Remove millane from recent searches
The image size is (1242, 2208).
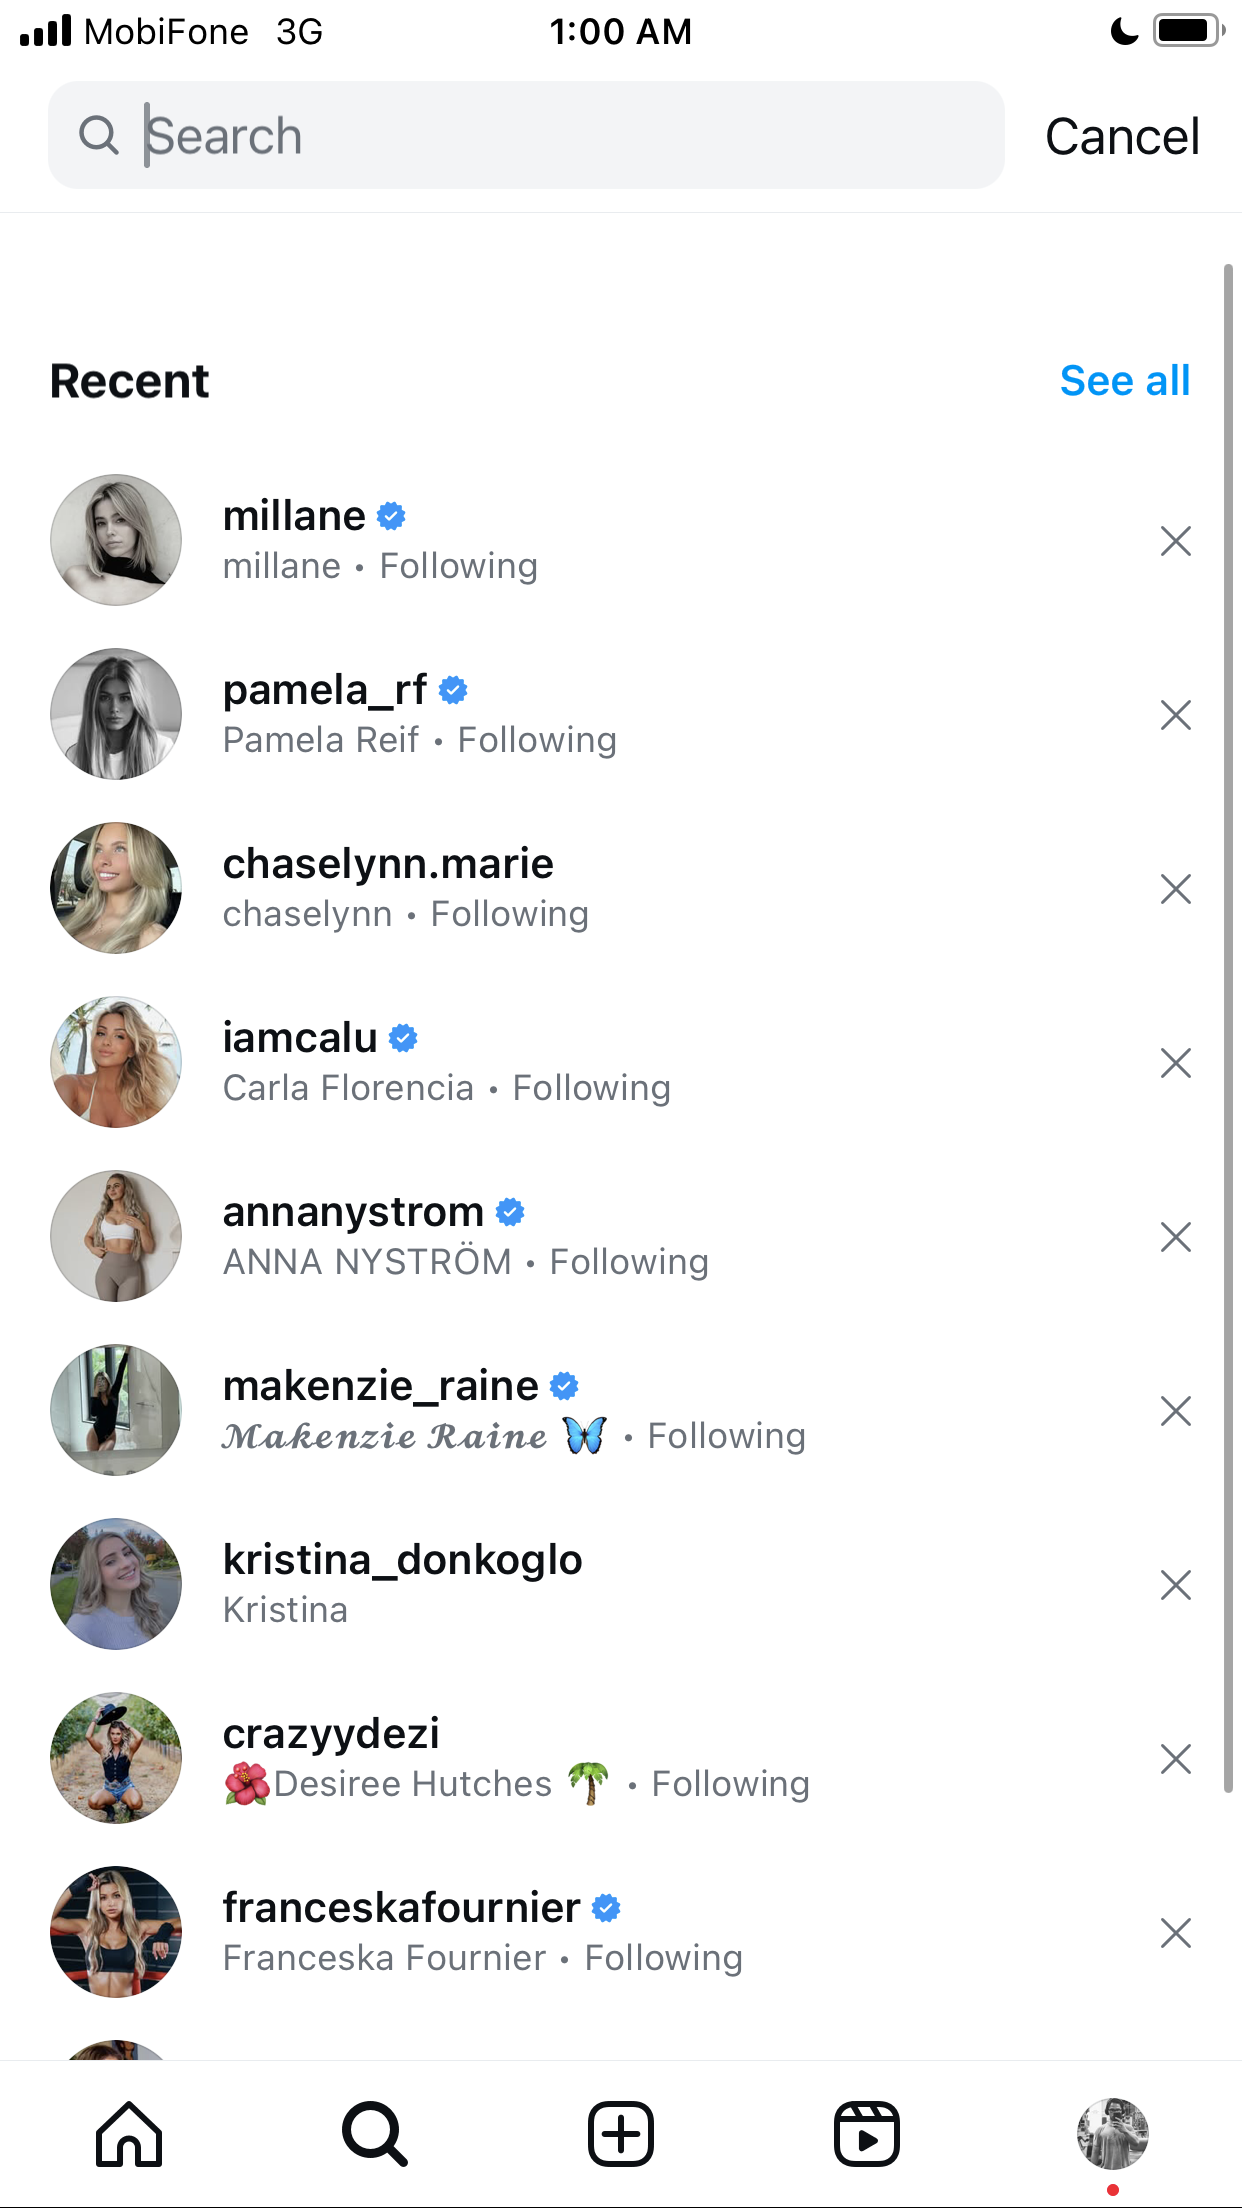click(1176, 541)
